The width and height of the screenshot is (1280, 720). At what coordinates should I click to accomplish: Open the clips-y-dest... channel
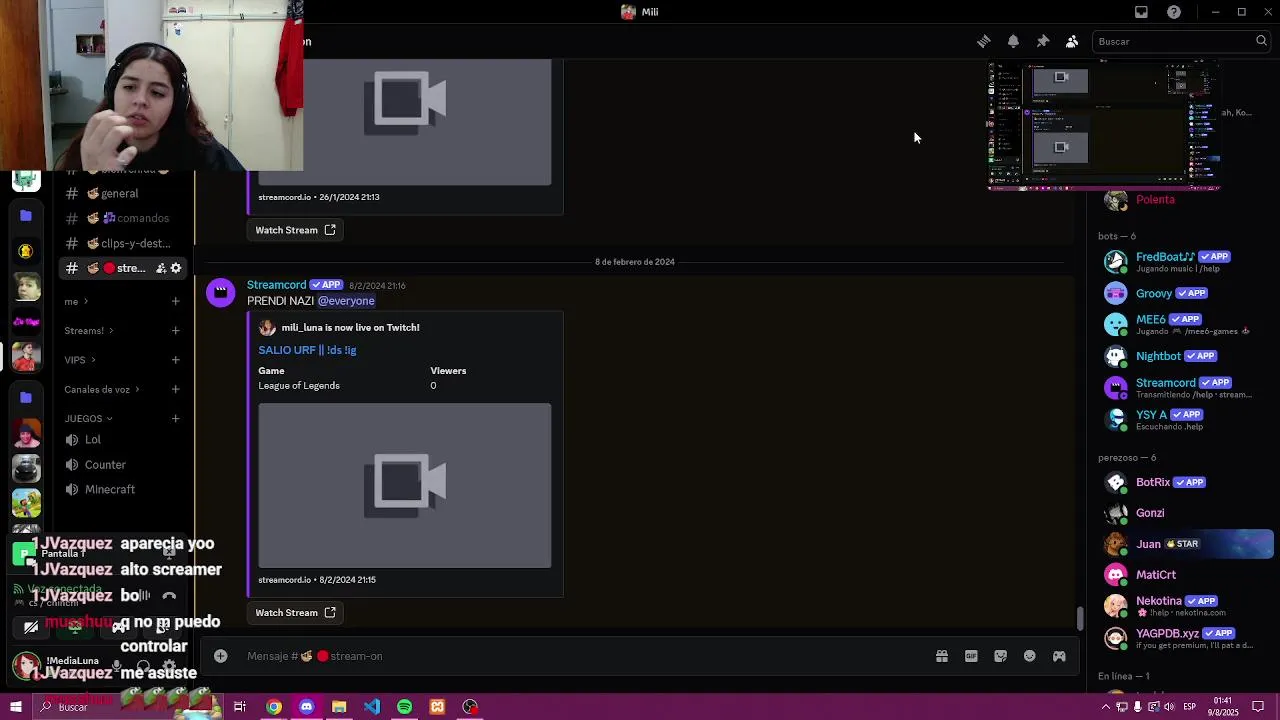(122, 243)
